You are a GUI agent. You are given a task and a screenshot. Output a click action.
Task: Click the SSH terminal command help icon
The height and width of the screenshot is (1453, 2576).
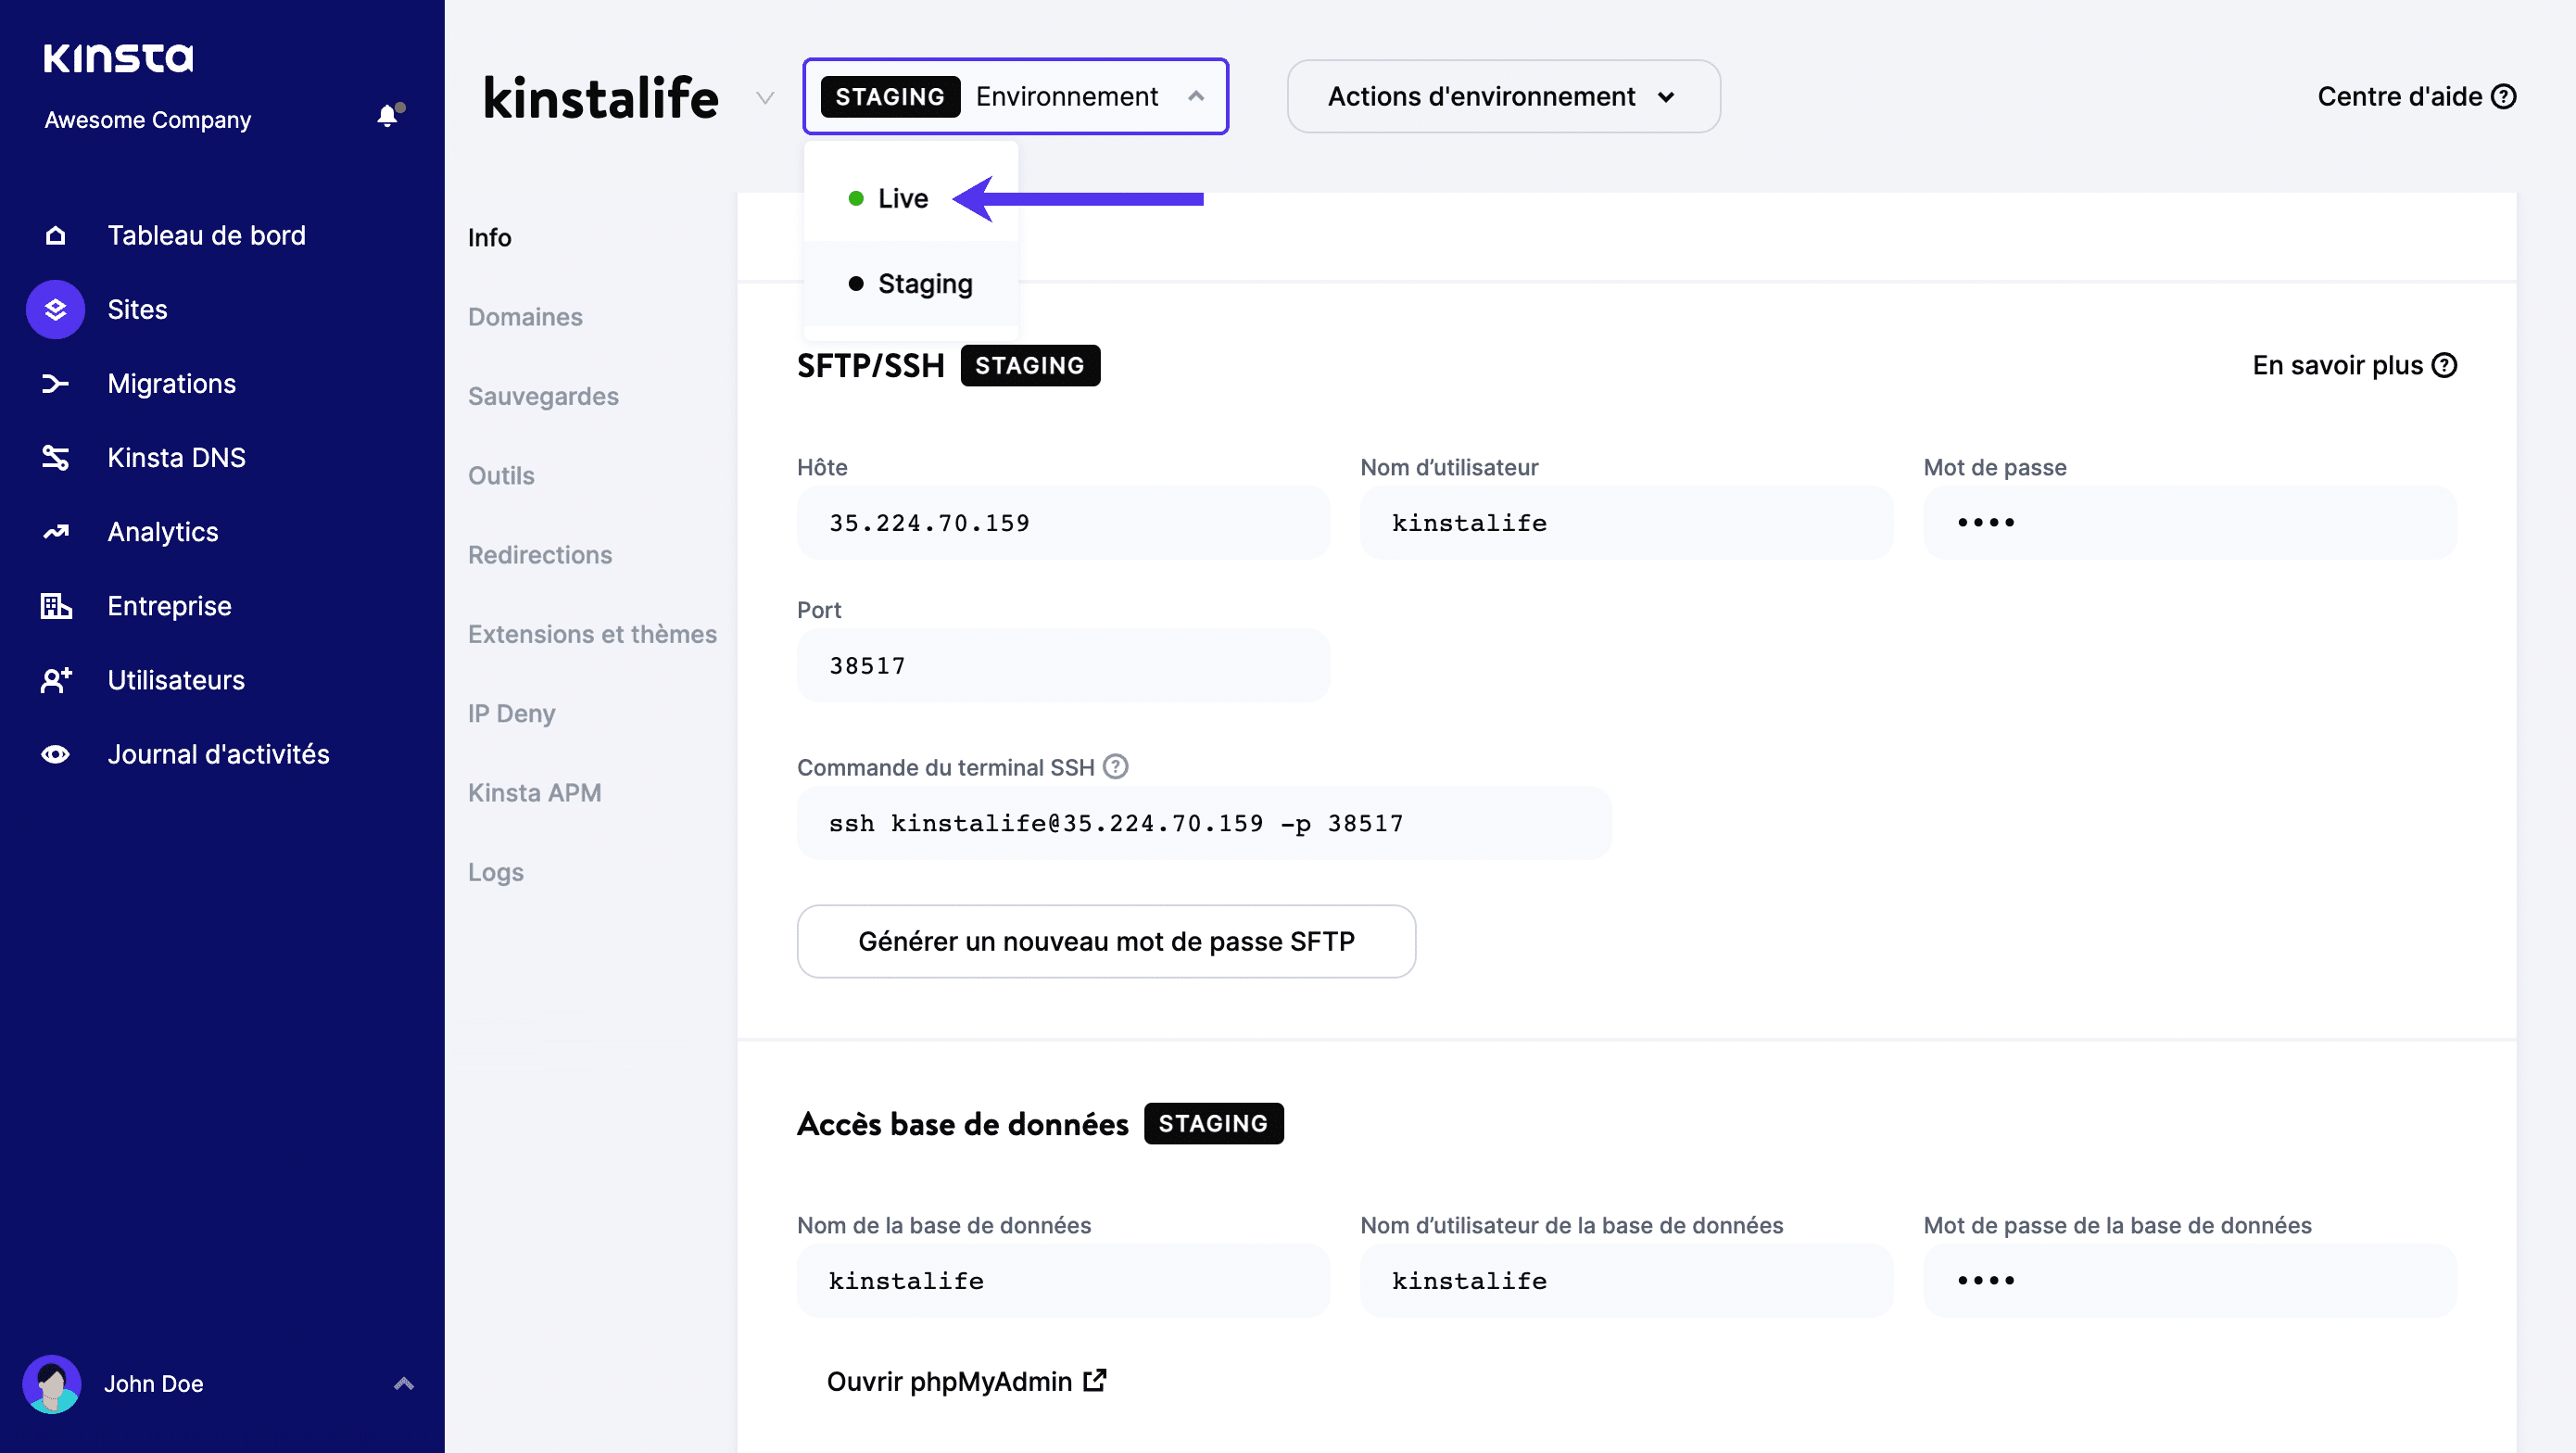coord(1116,767)
